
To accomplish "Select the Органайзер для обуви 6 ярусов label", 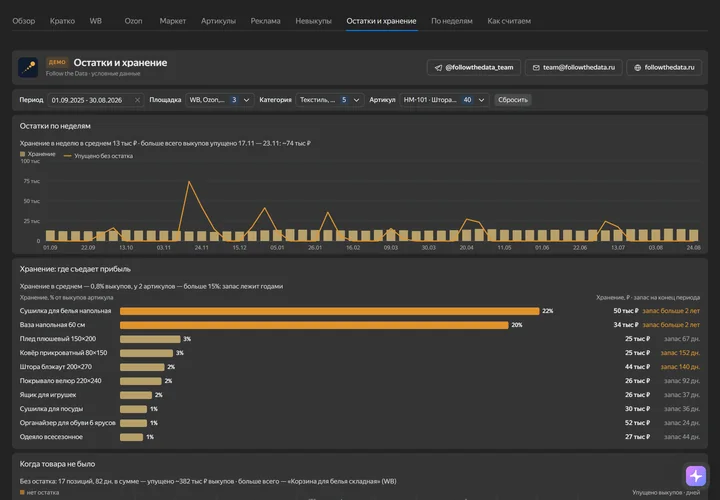I will [x=68, y=423].
